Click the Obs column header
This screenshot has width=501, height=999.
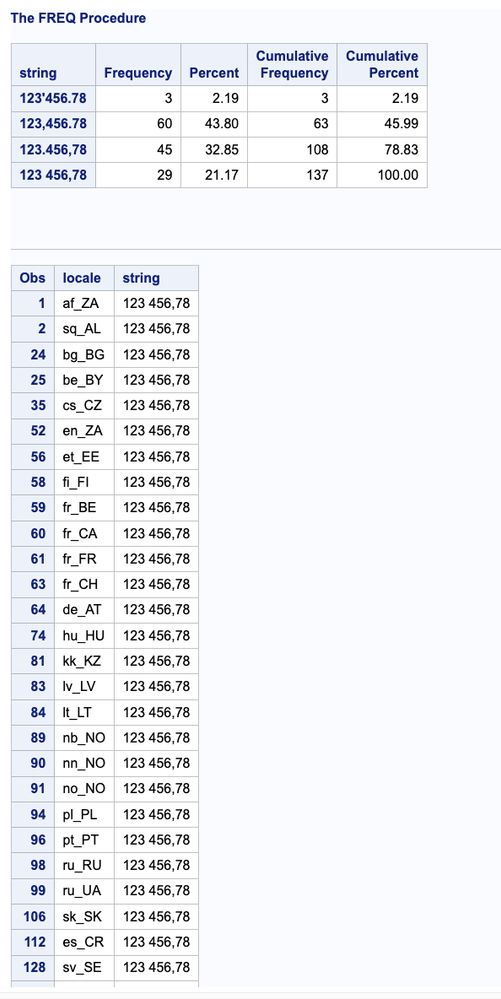[x=33, y=278]
